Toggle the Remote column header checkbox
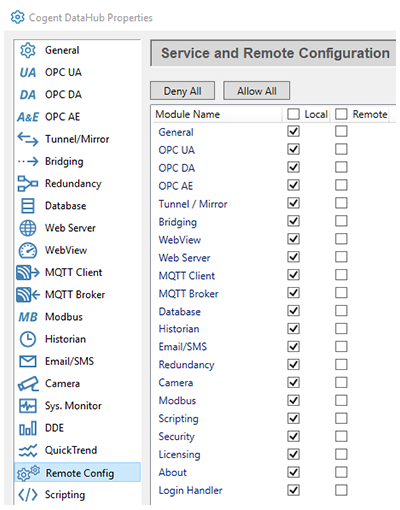400x510 pixels. point(341,114)
